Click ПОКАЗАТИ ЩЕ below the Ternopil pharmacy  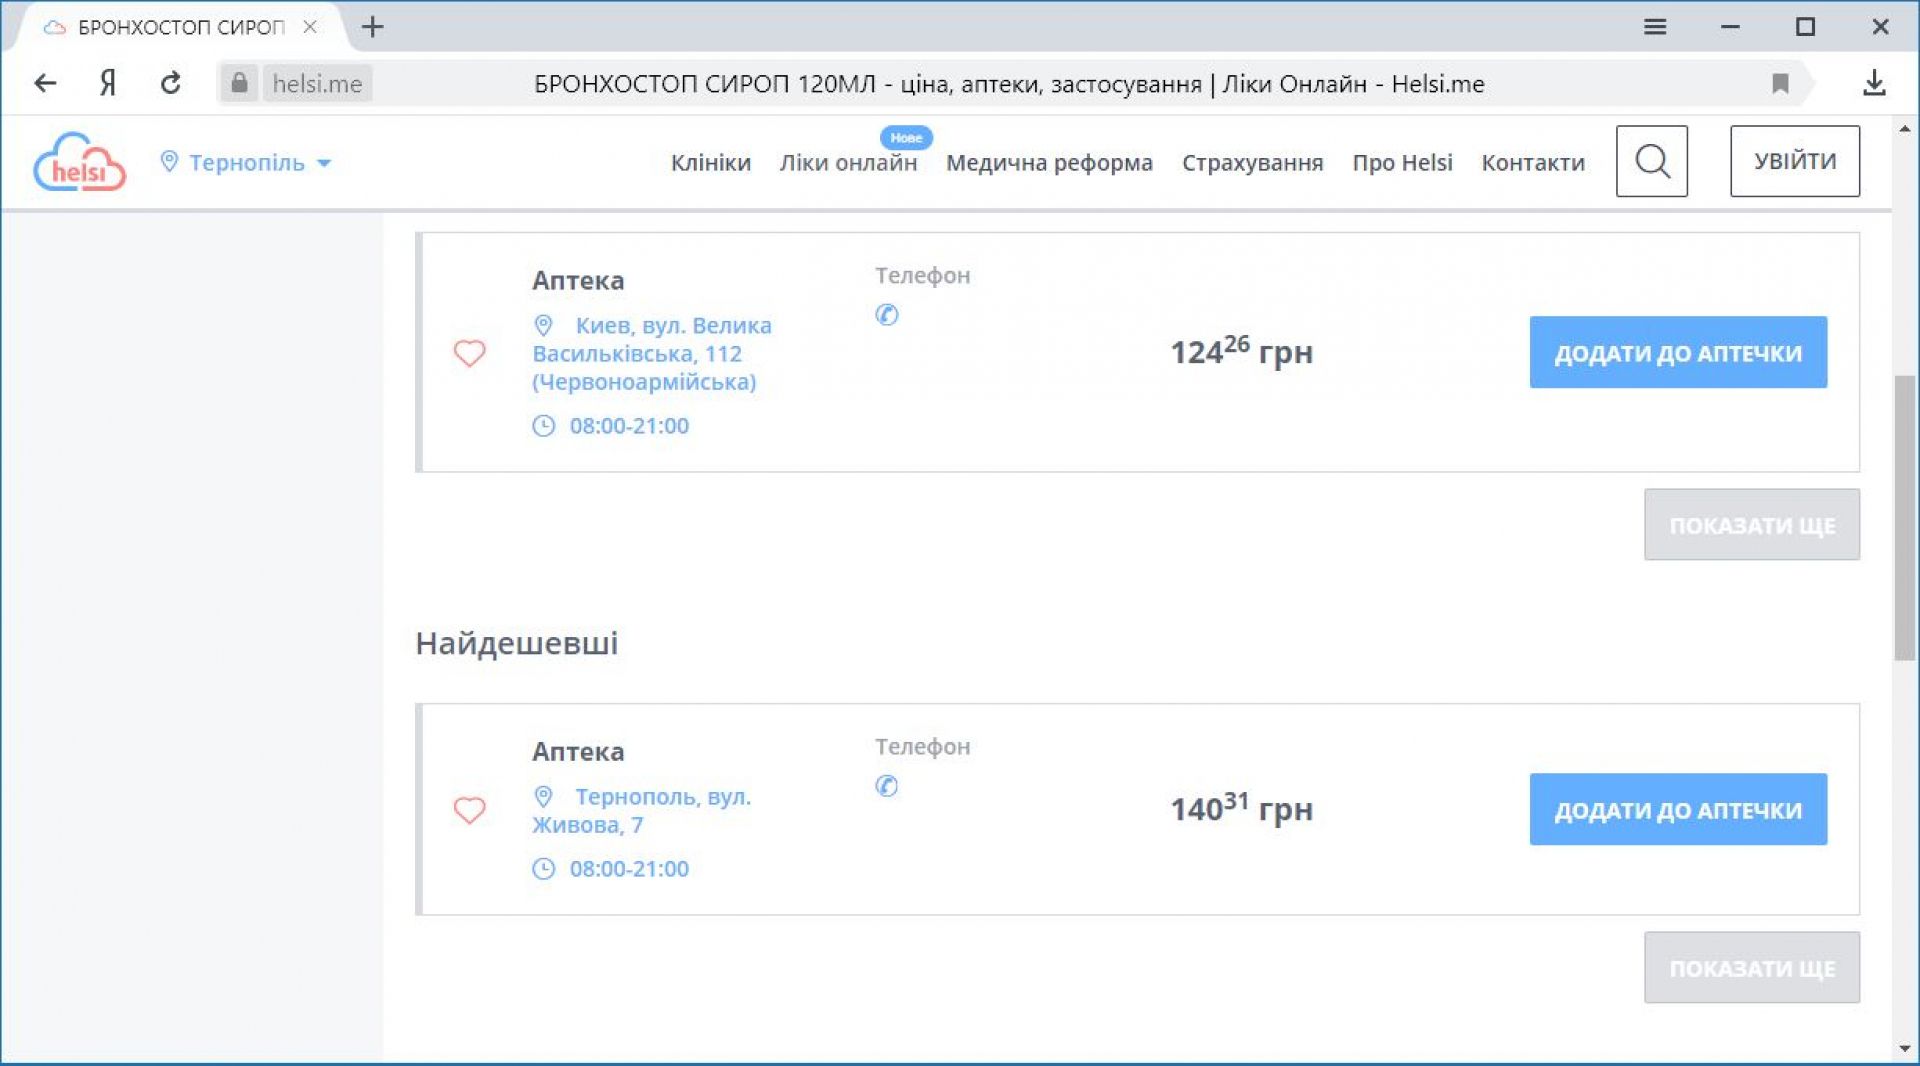[1752, 968]
